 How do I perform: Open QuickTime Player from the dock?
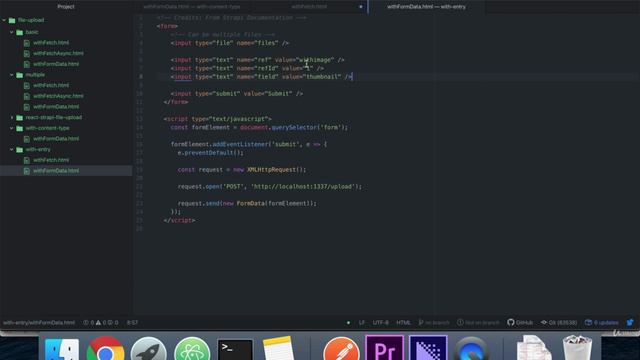tap(471, 349)
